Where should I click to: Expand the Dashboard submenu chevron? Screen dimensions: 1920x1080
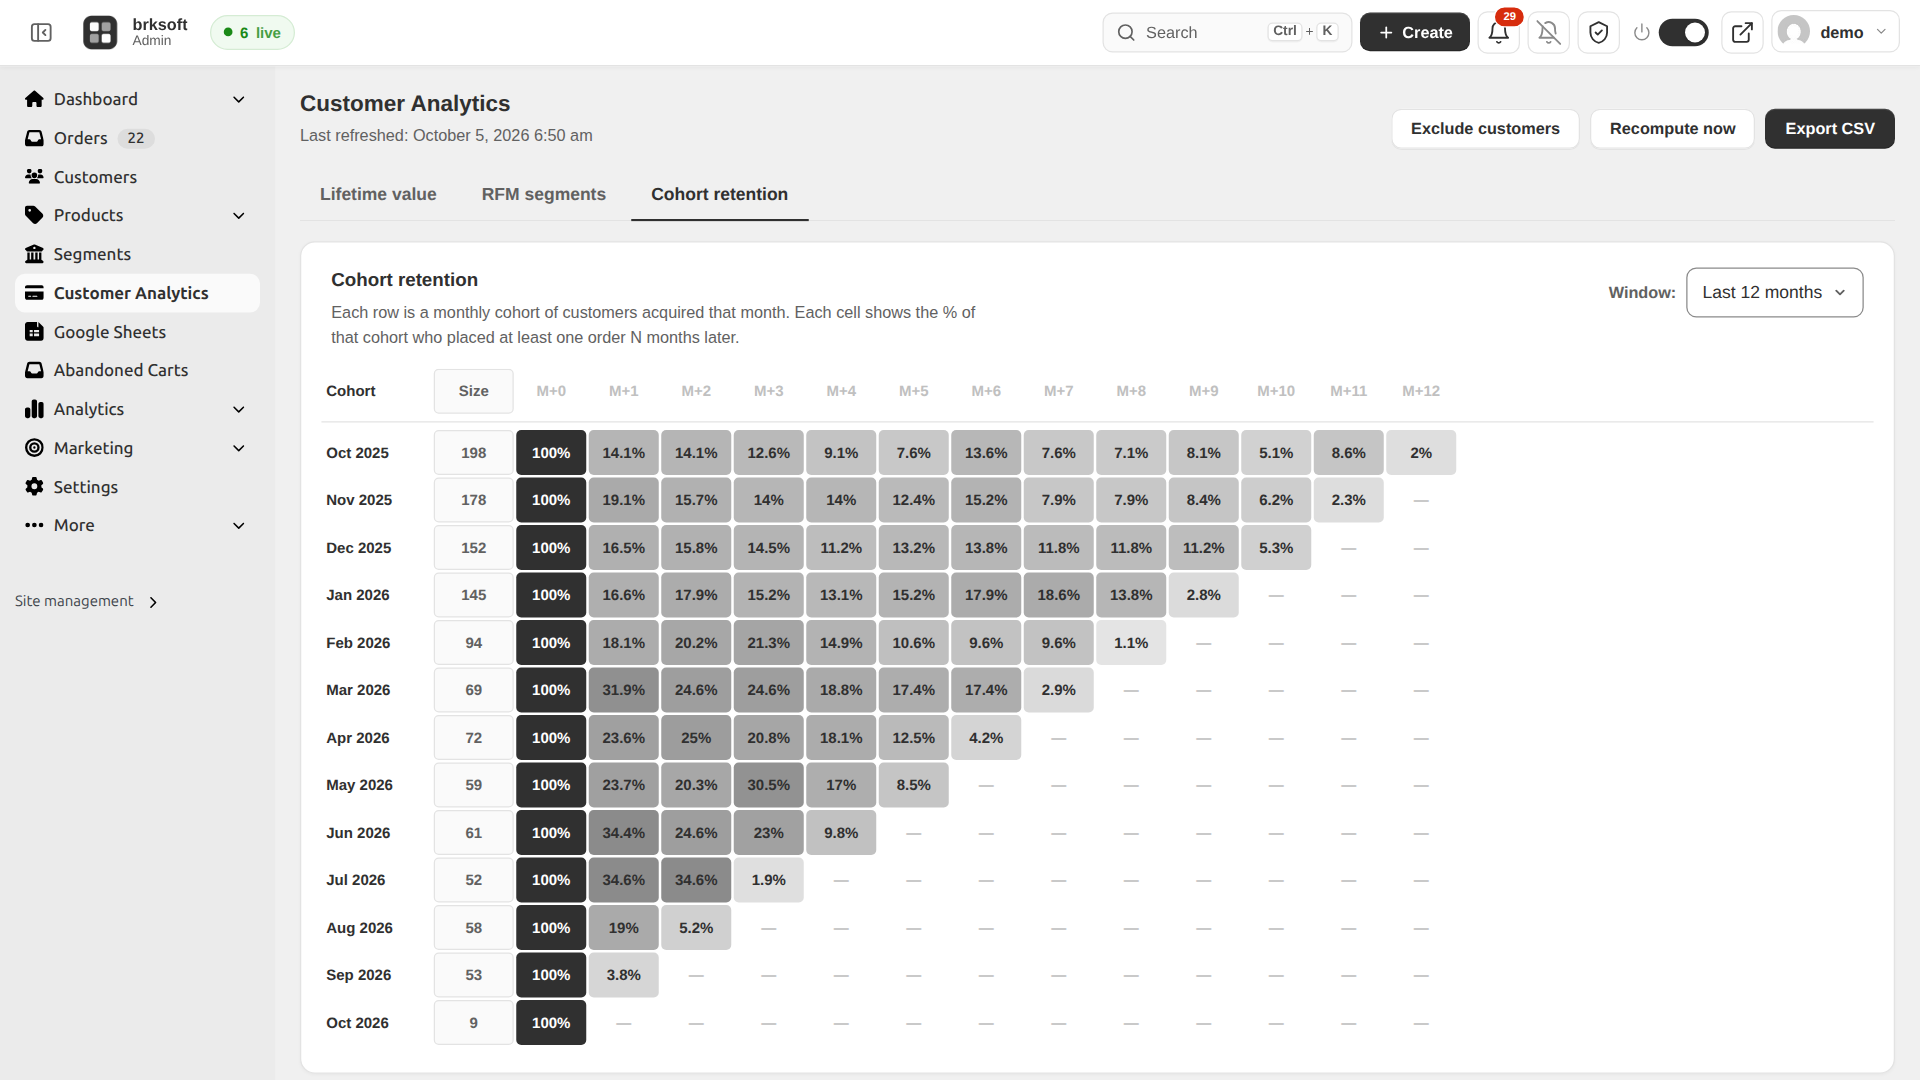(x=238, y=99)
